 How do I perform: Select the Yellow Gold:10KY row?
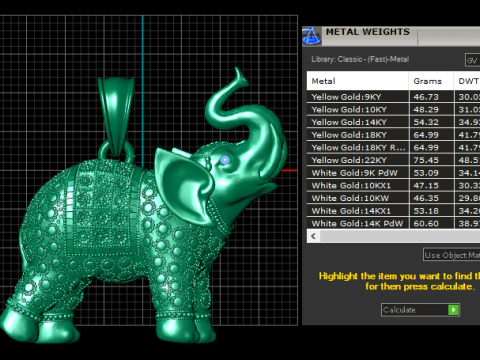click(x=393, y=109)
